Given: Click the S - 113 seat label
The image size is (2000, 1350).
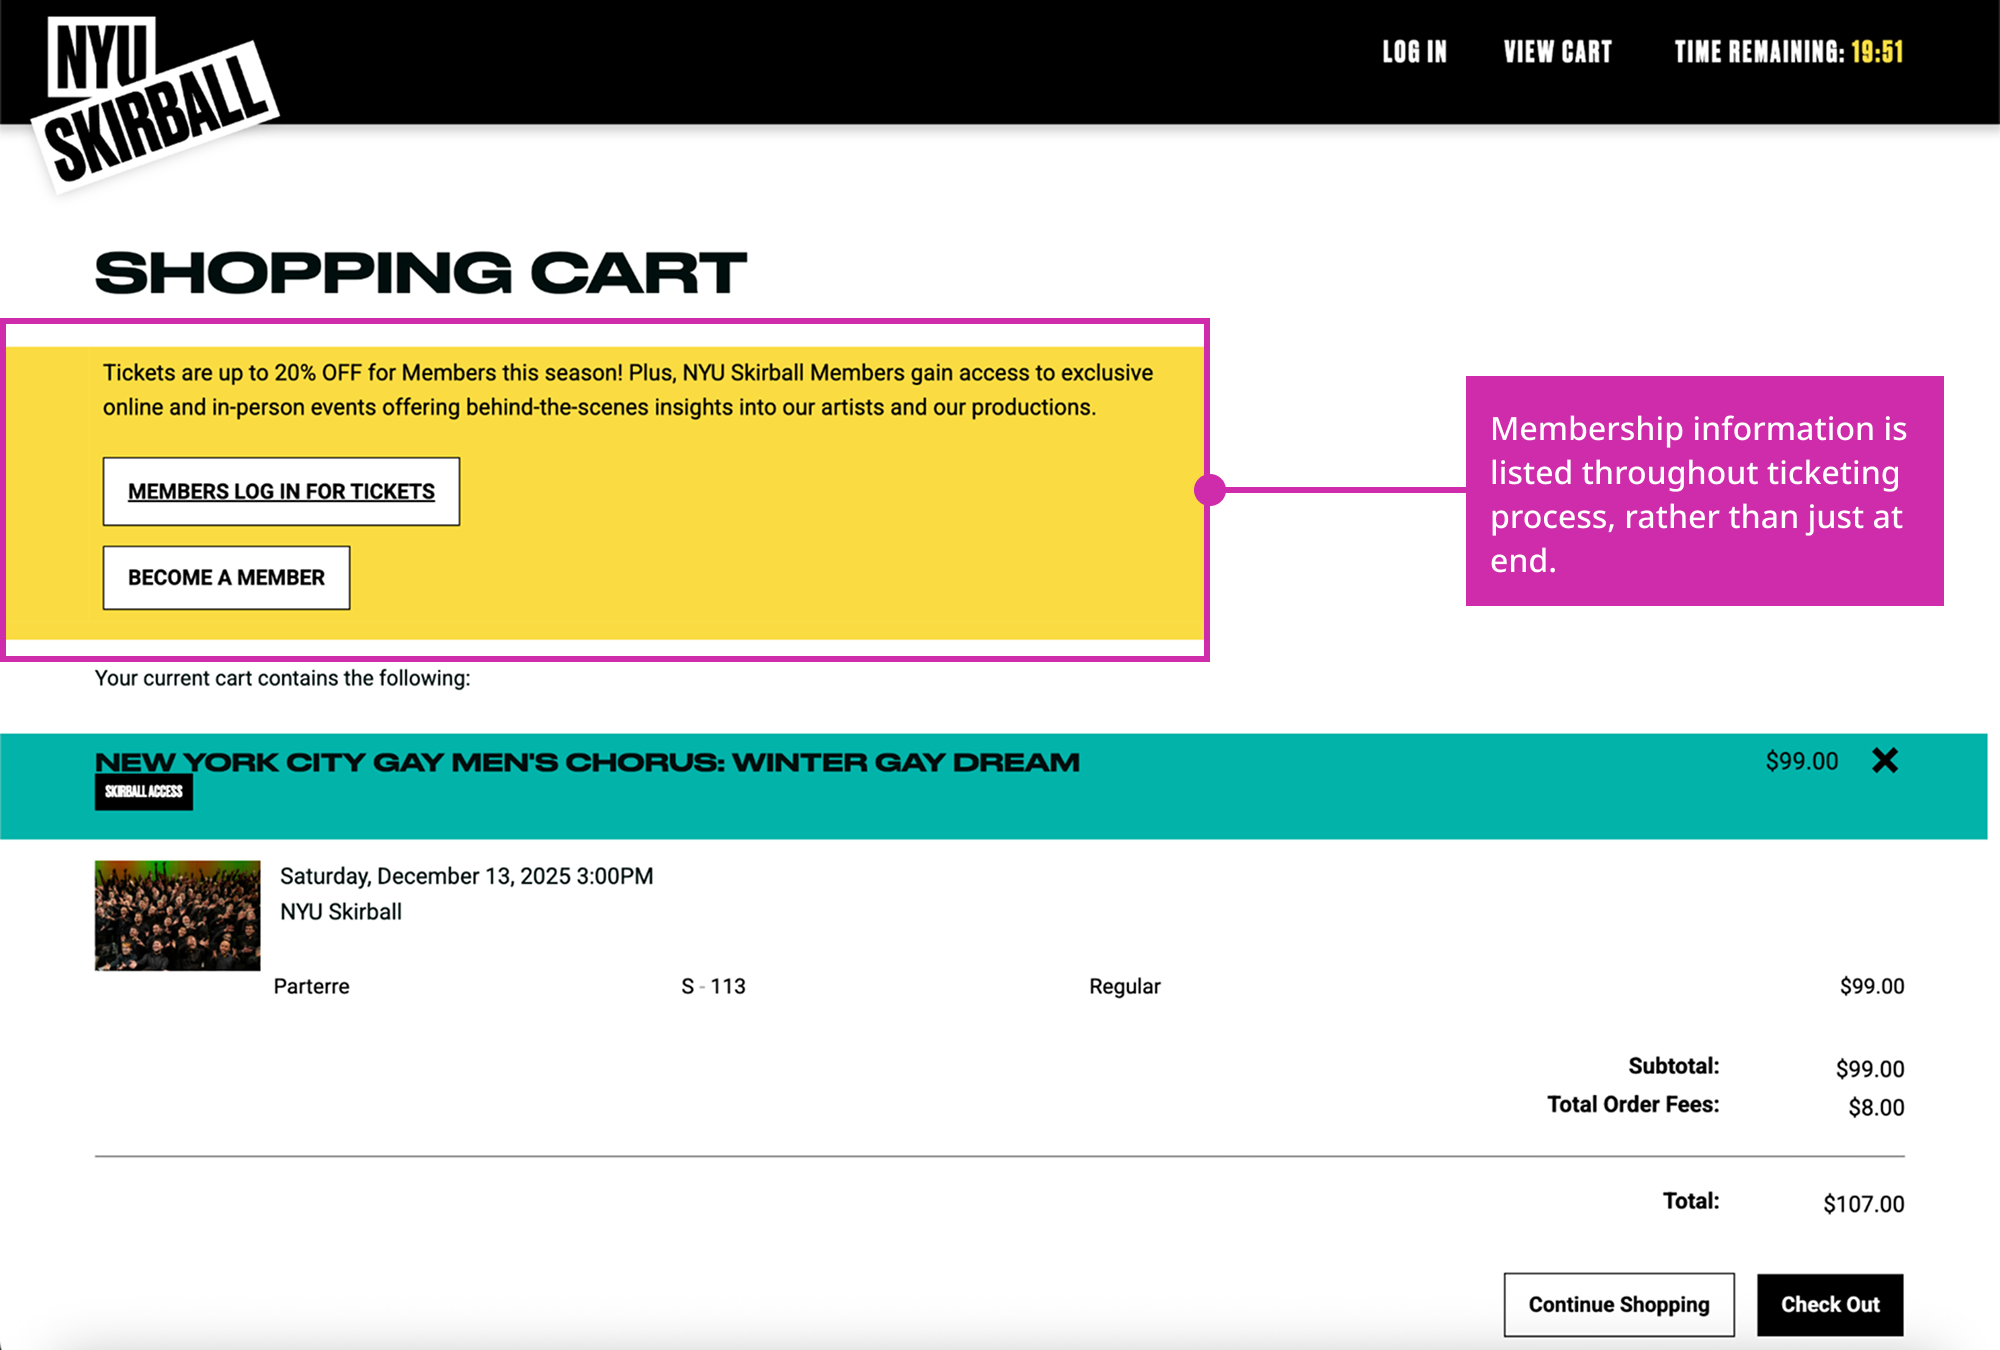Looking at the screenshot, I should 713,987.
